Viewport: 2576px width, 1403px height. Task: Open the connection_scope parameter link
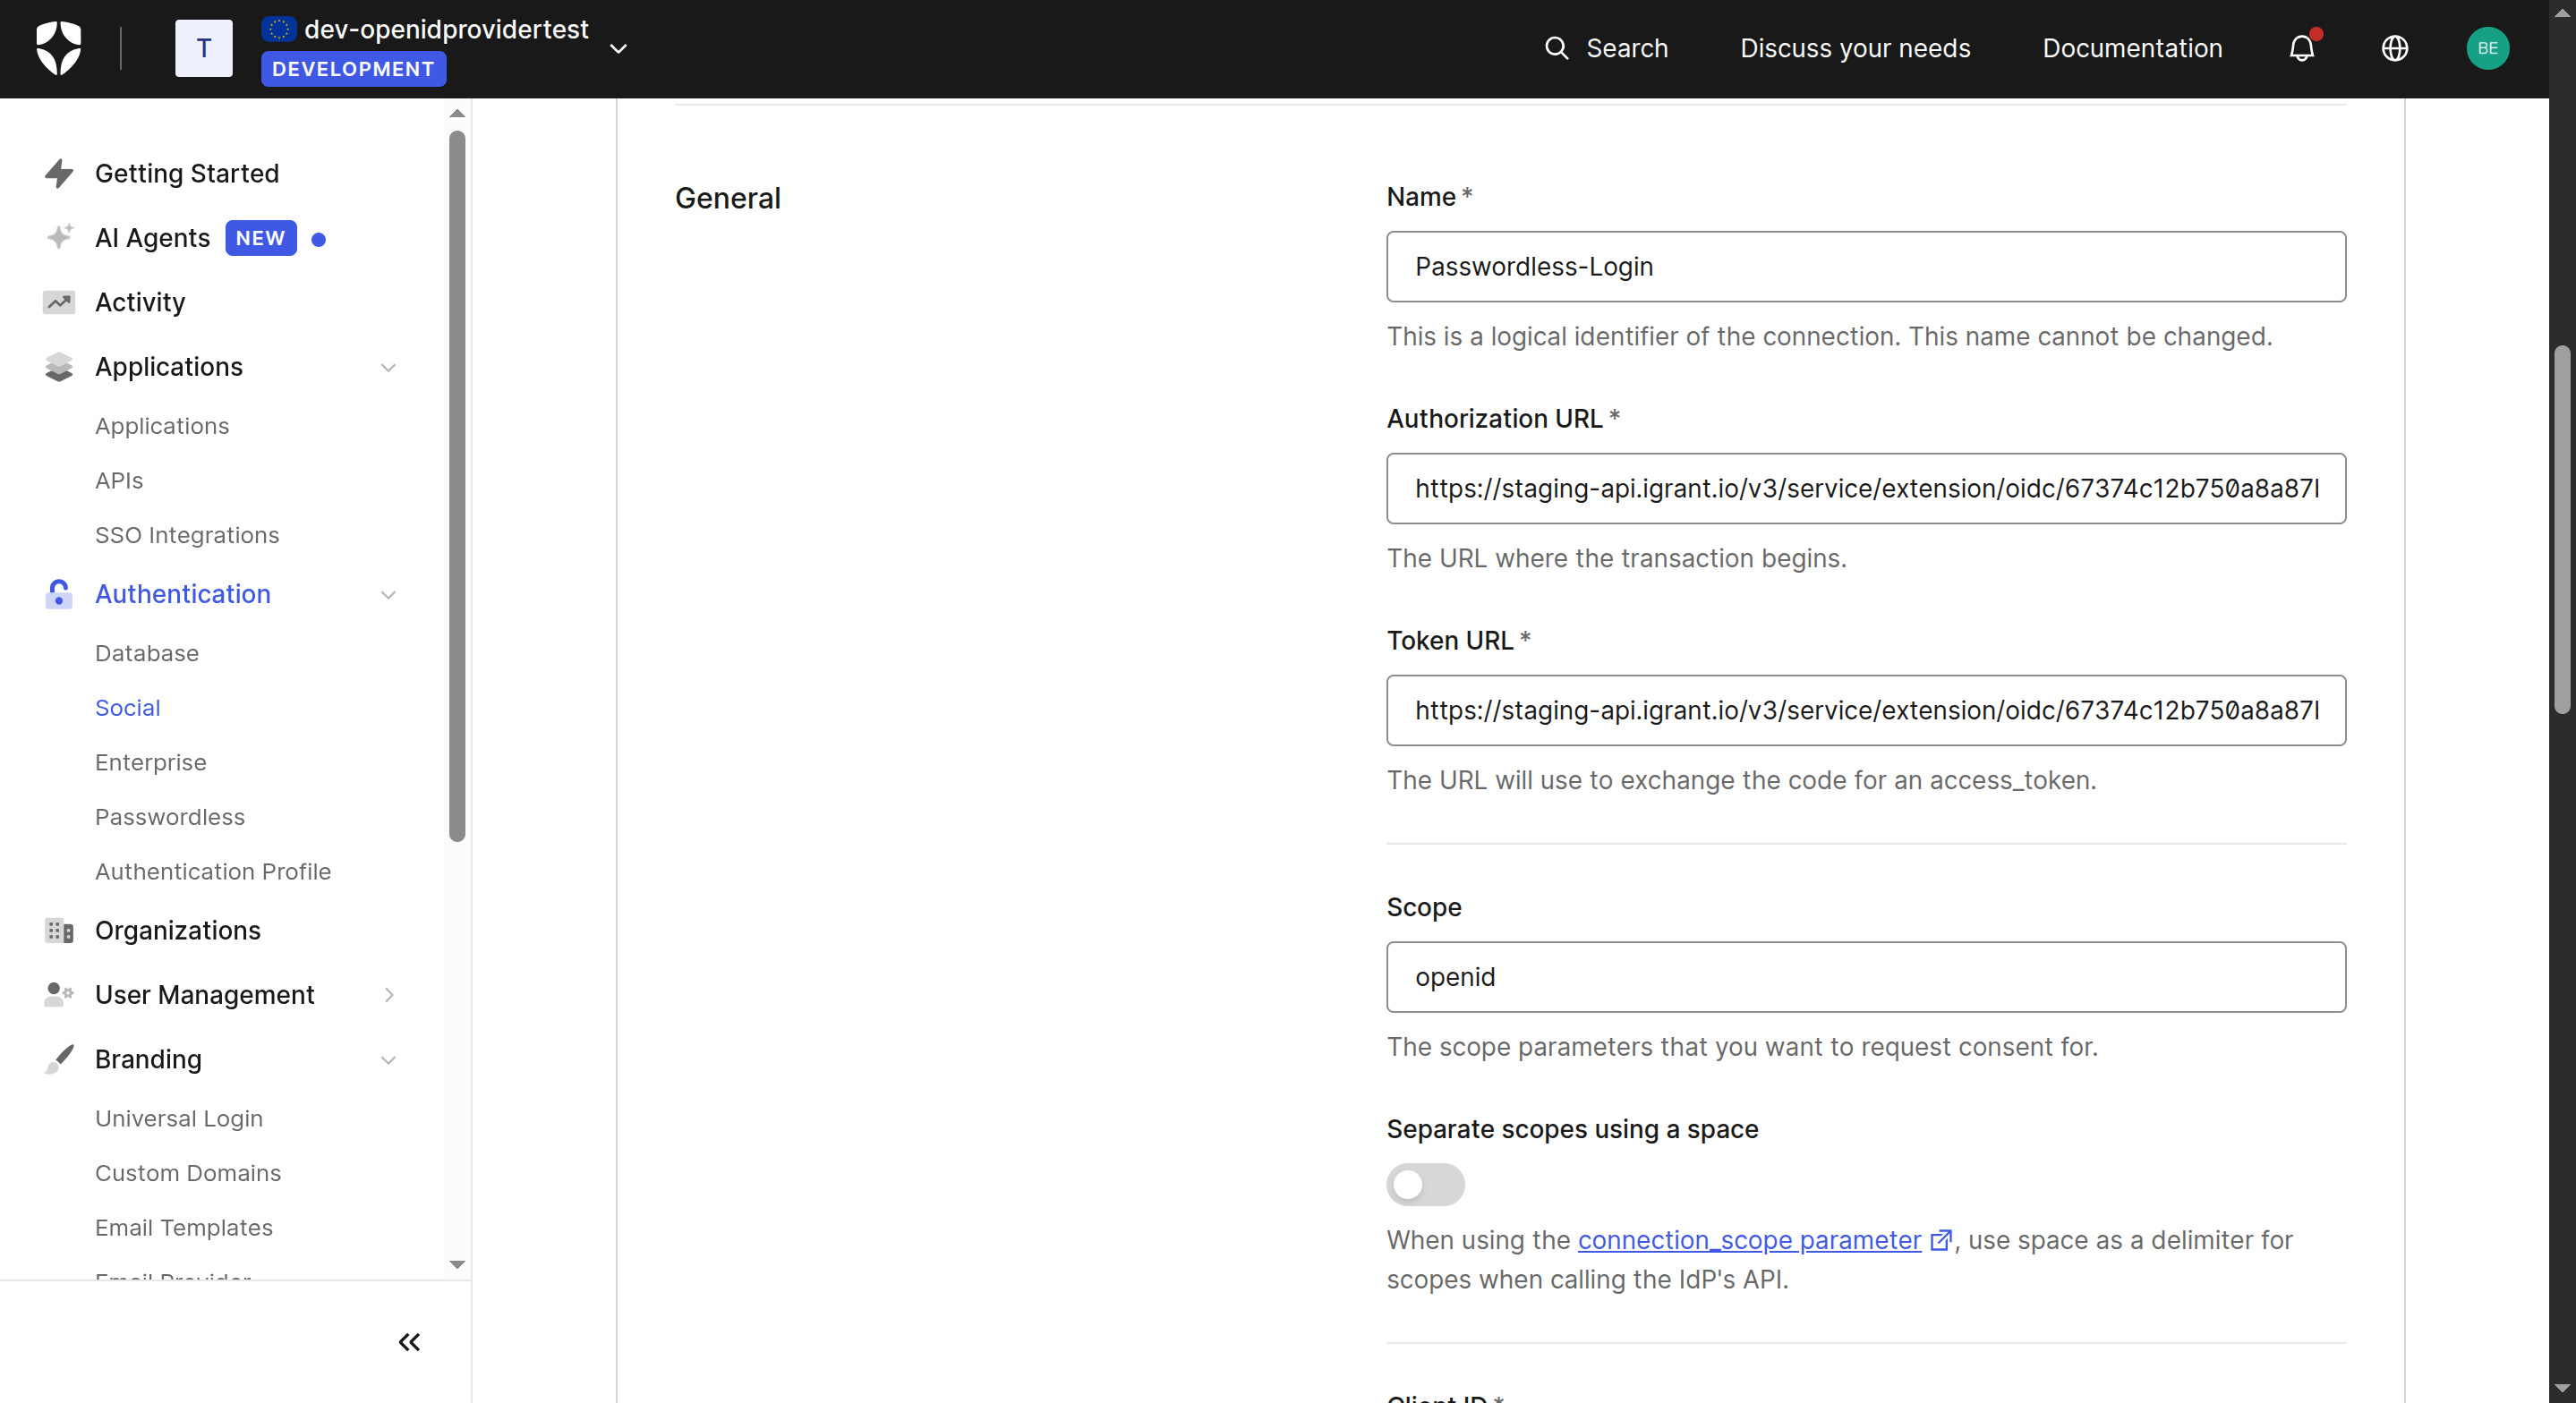(x=1749, y=1239)
